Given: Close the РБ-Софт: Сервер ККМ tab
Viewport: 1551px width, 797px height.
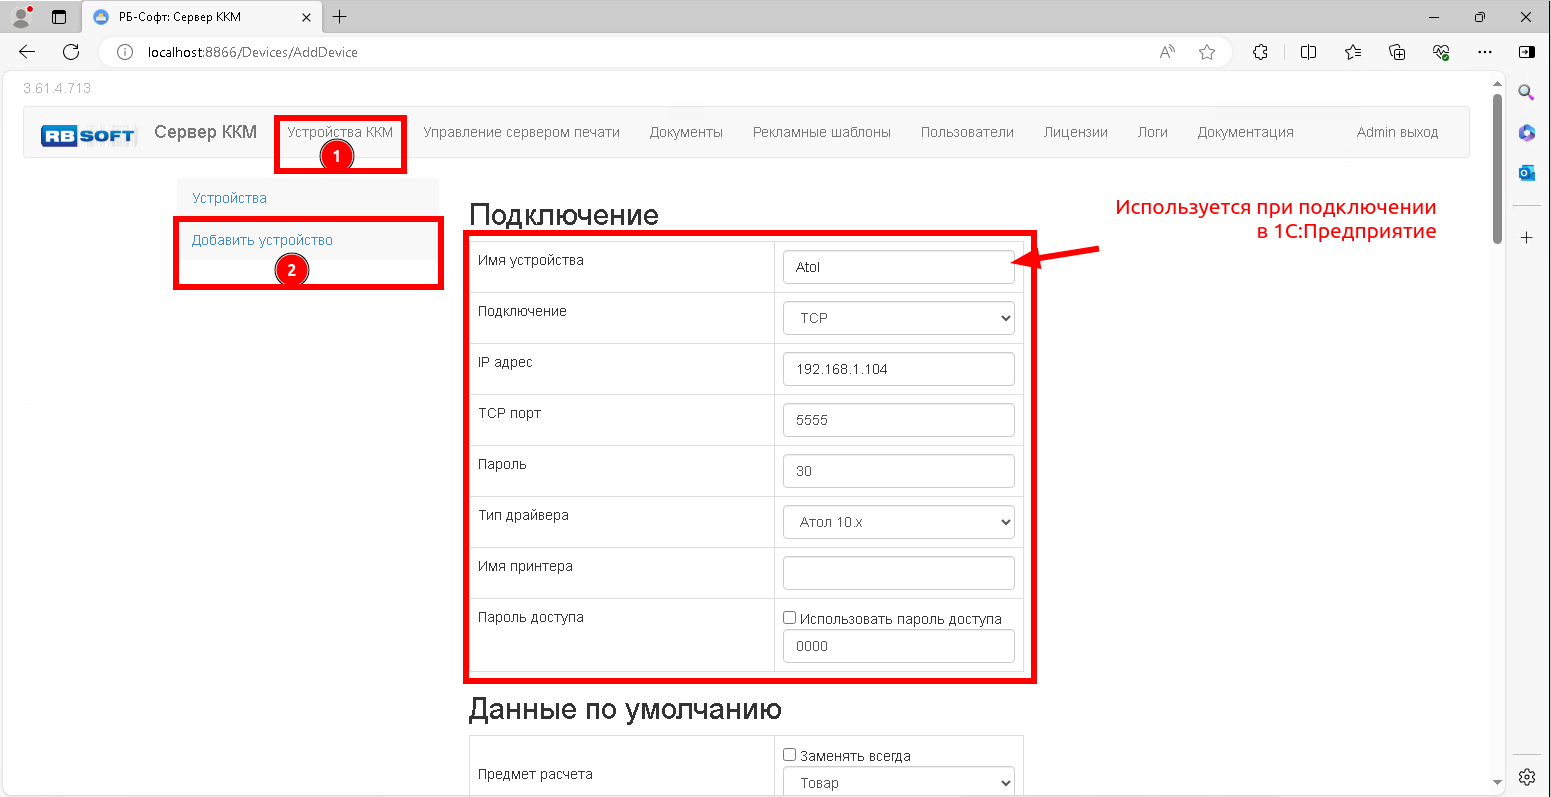Looking at the screenshot, I should (x=308, y=17).
